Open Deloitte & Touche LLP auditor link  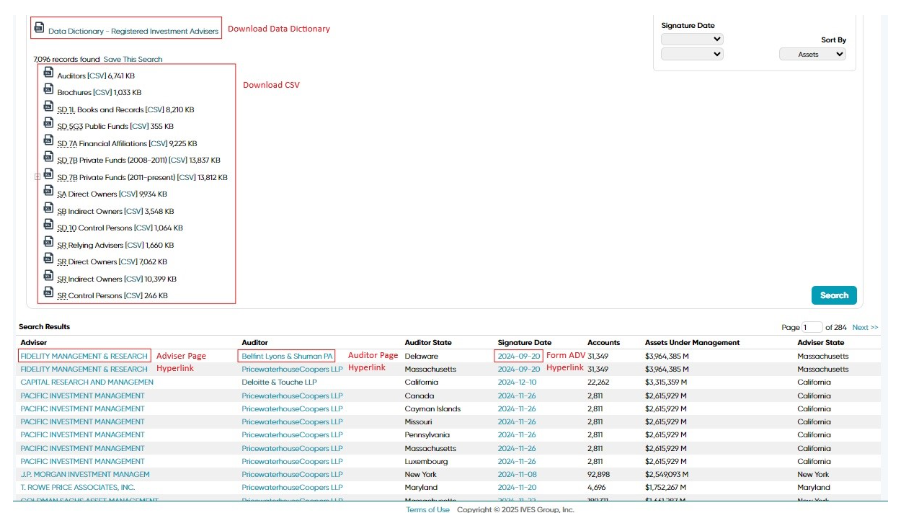pyautogui.click(x=279, y=382)
